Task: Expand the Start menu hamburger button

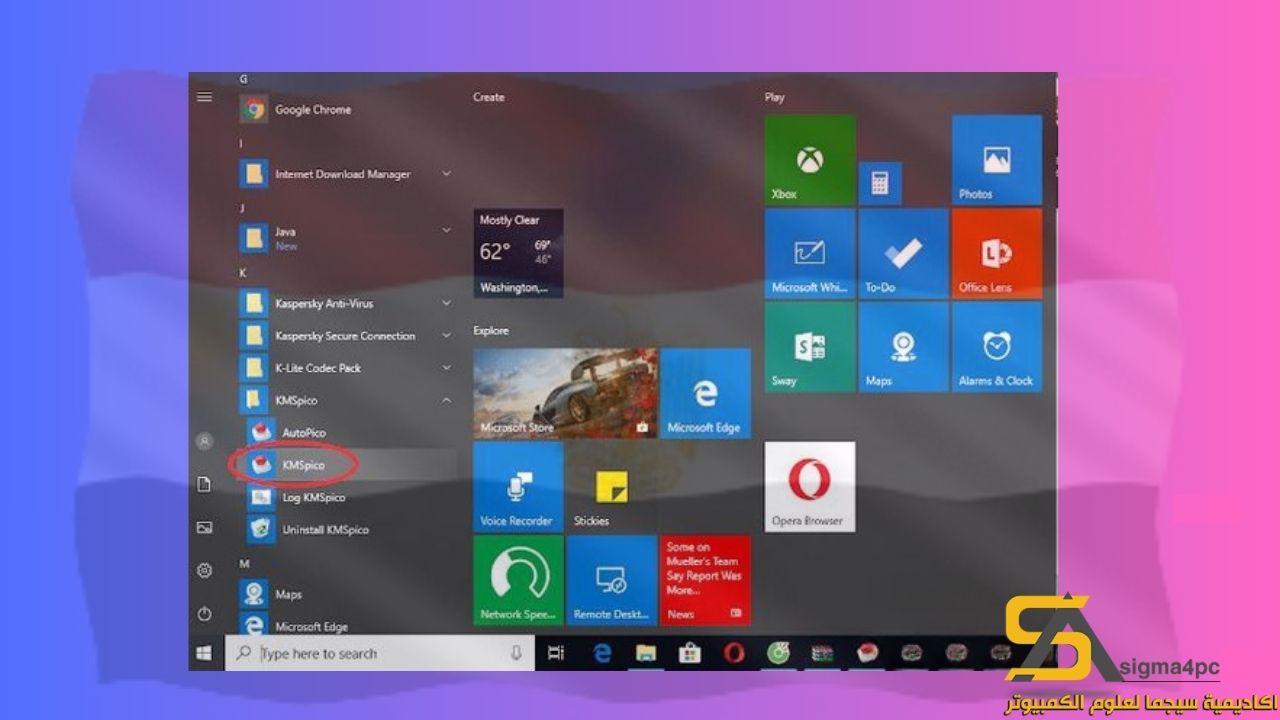Action: click(205, 97)
